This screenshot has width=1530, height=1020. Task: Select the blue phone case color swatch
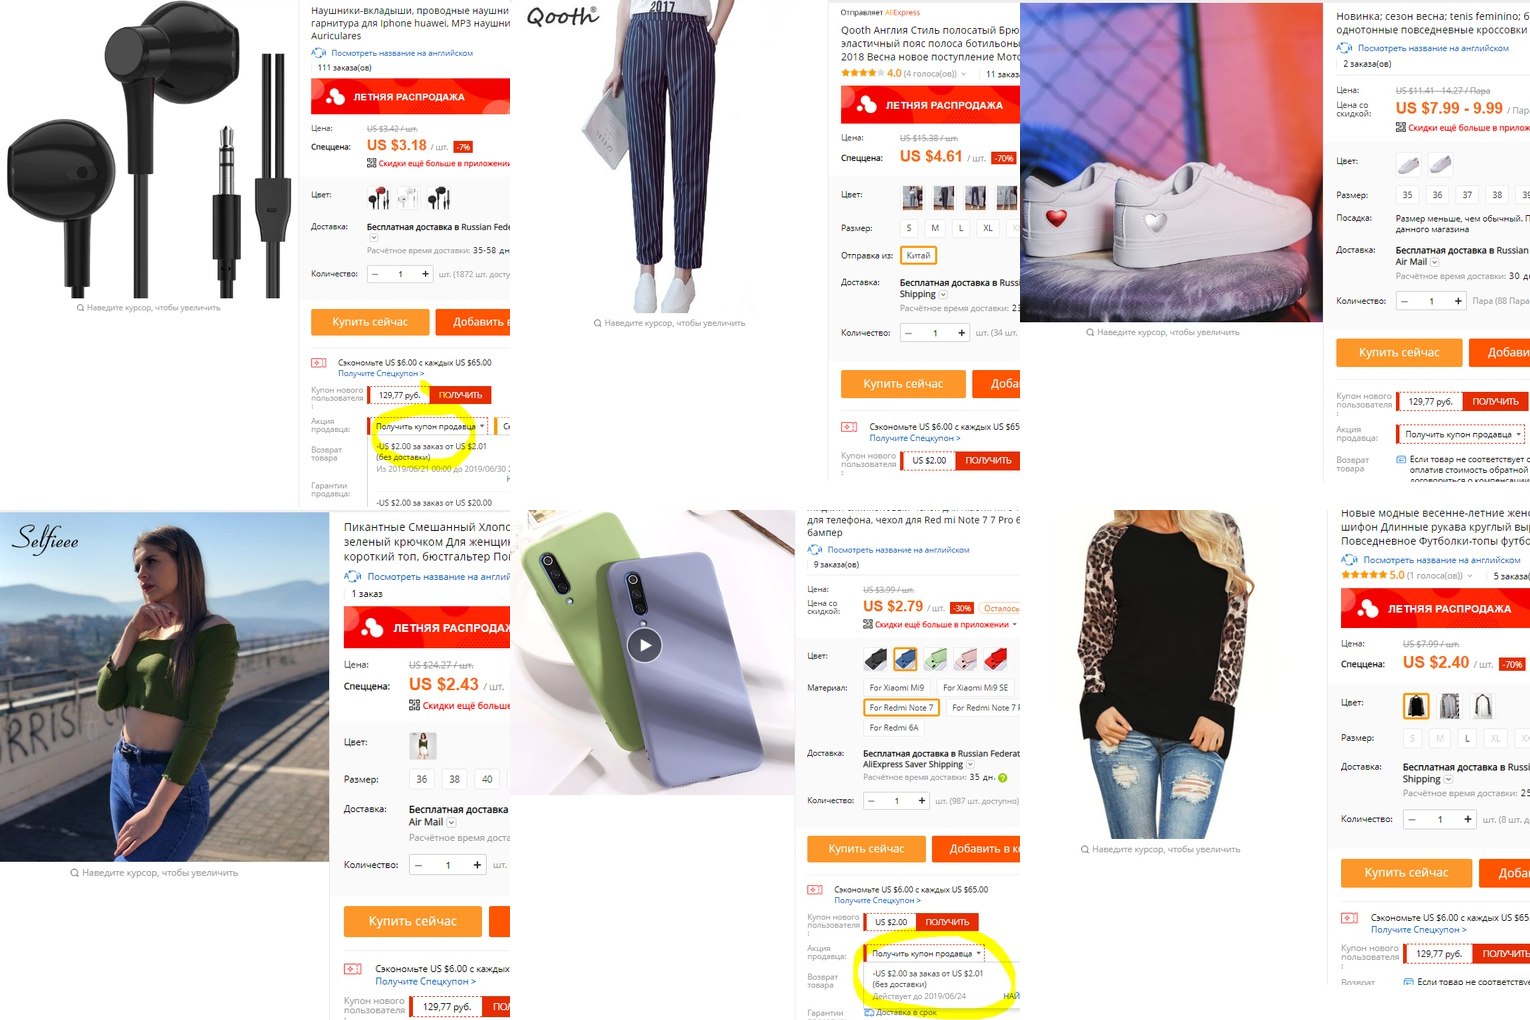pos(905,658)
